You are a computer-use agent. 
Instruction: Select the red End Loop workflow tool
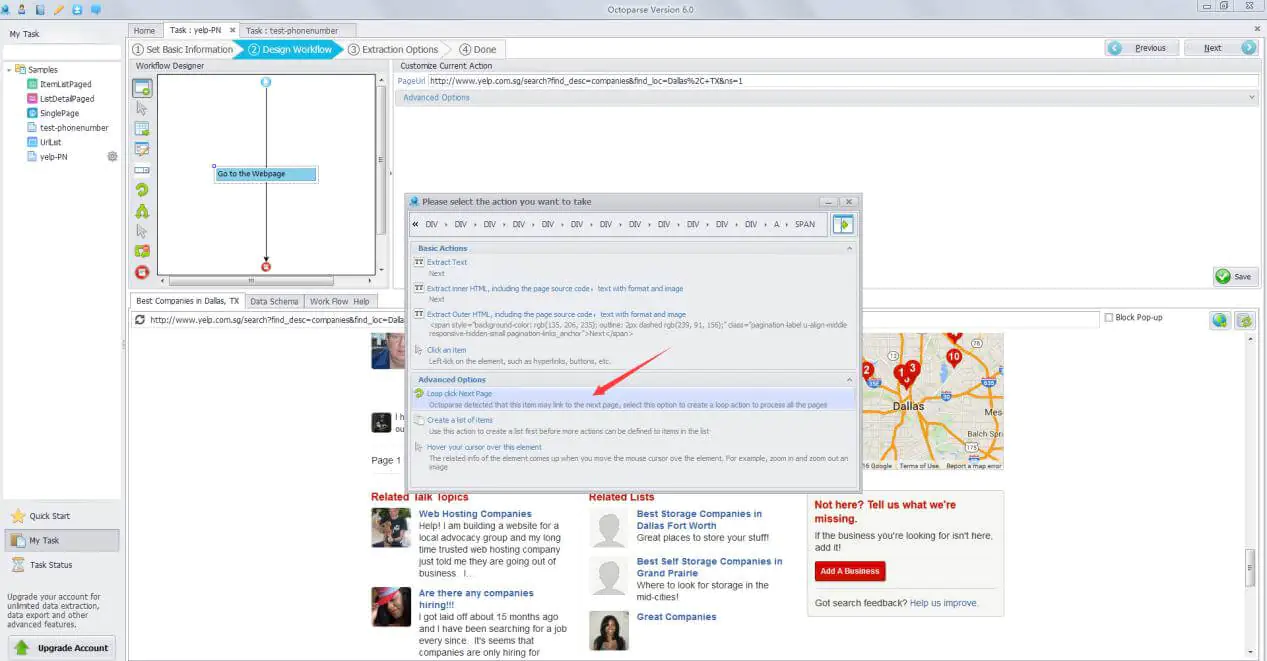coord(142,272)
